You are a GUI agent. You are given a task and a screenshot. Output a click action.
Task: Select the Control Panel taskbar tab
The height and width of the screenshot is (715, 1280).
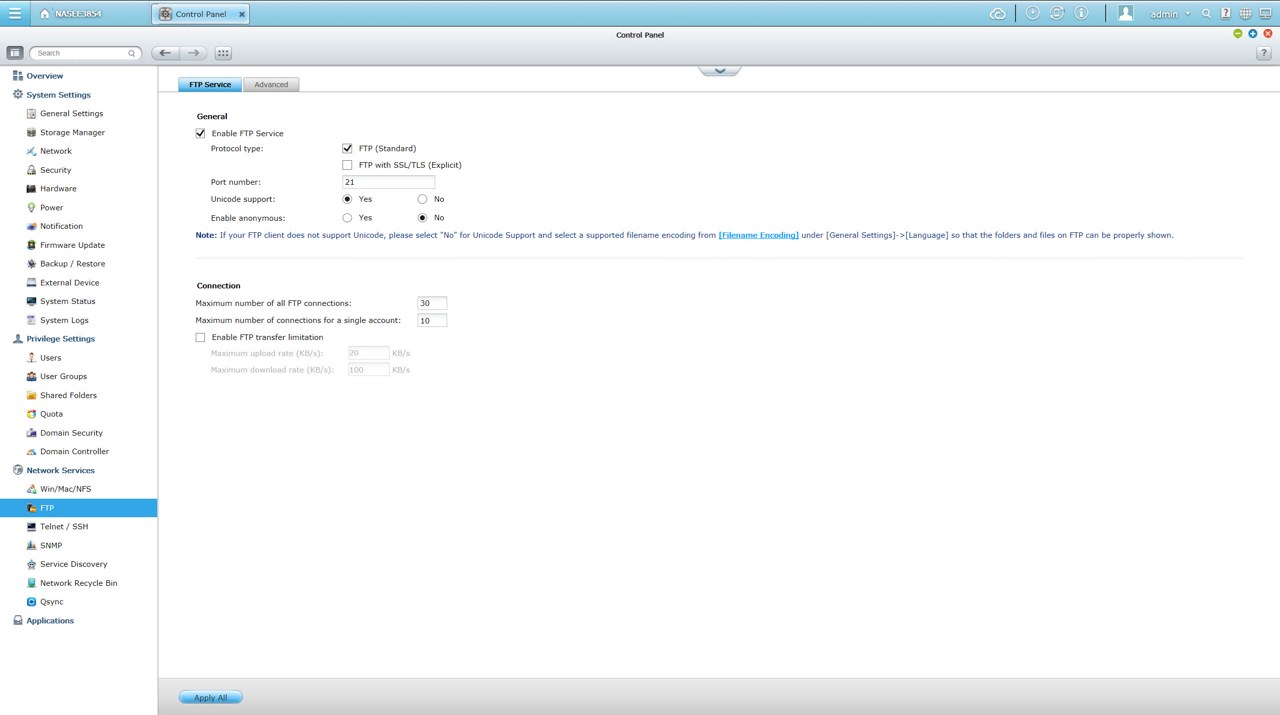pyautogui.click(x=202, y=14)
